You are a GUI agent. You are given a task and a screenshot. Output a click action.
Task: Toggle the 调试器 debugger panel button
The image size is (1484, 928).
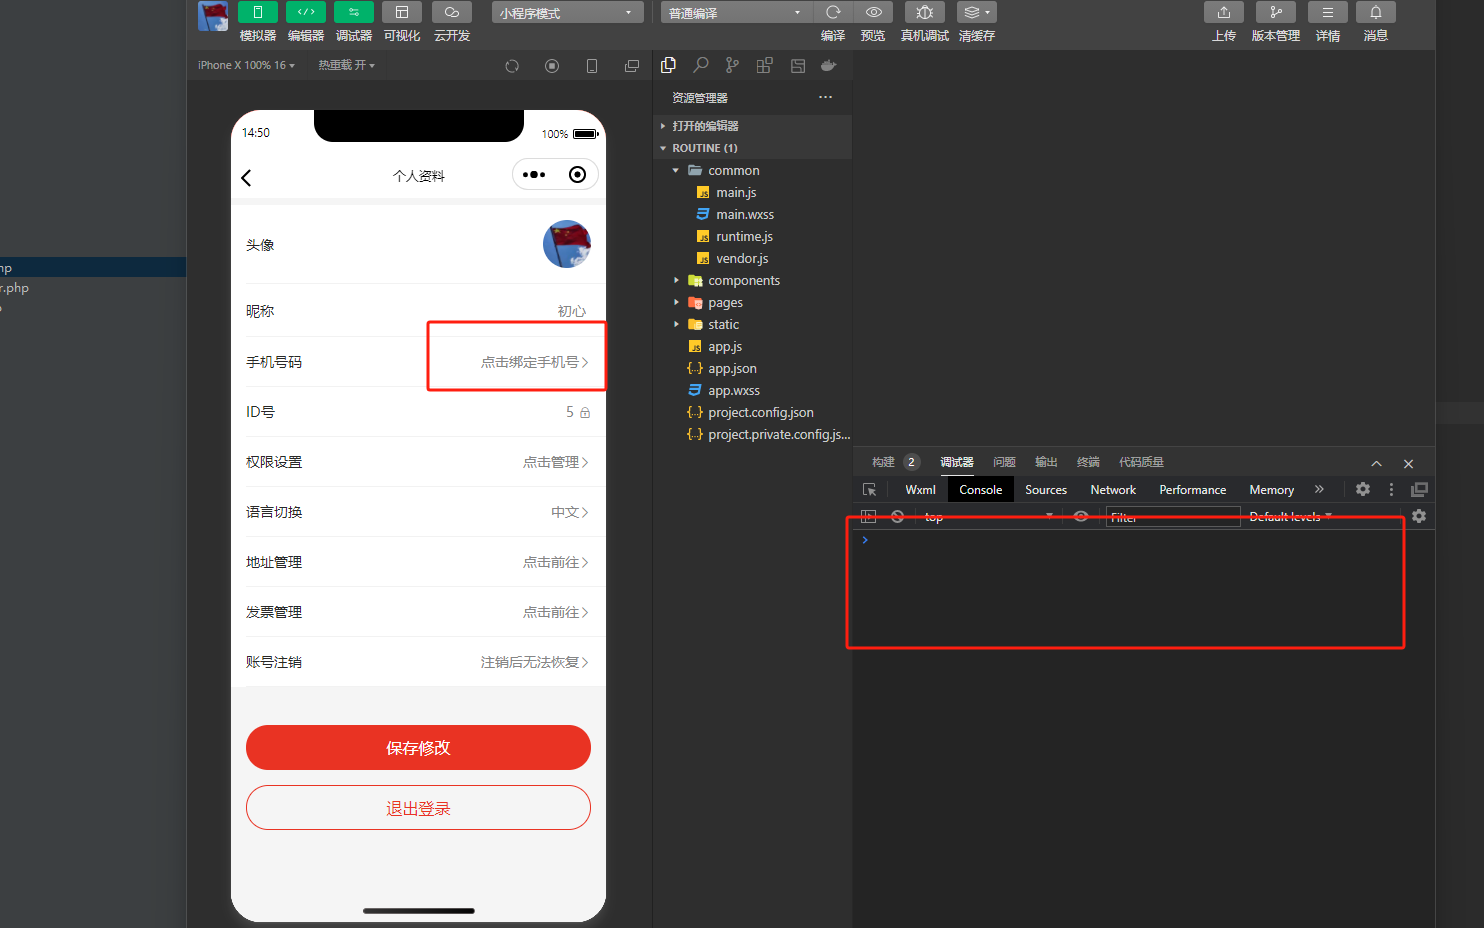(353, 12)
